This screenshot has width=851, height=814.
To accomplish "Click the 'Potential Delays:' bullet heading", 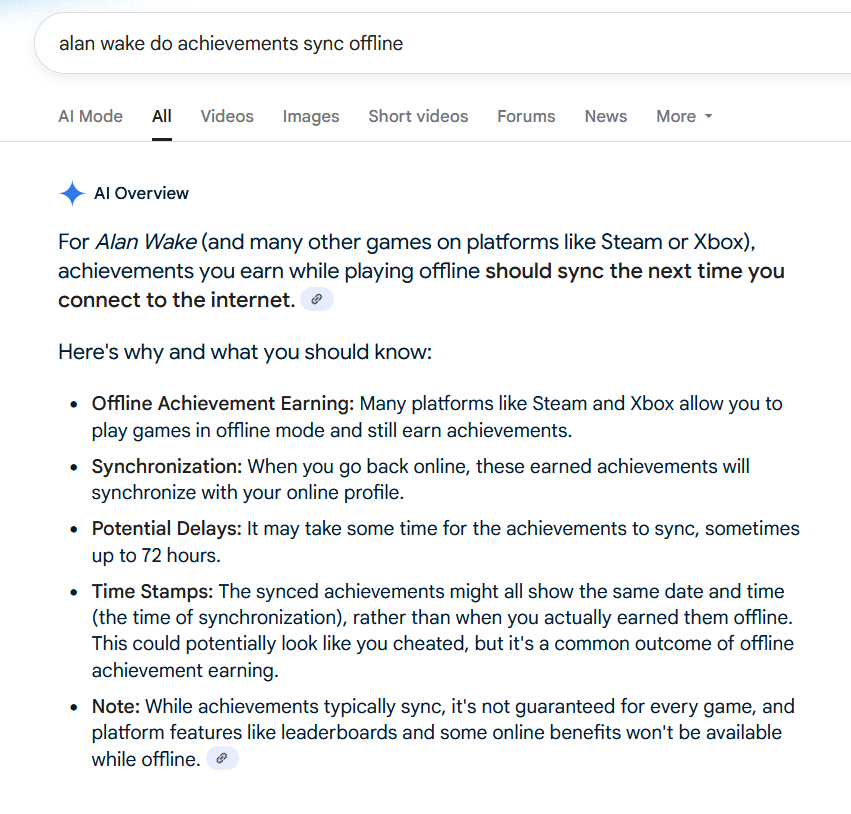I will [166, 529].
